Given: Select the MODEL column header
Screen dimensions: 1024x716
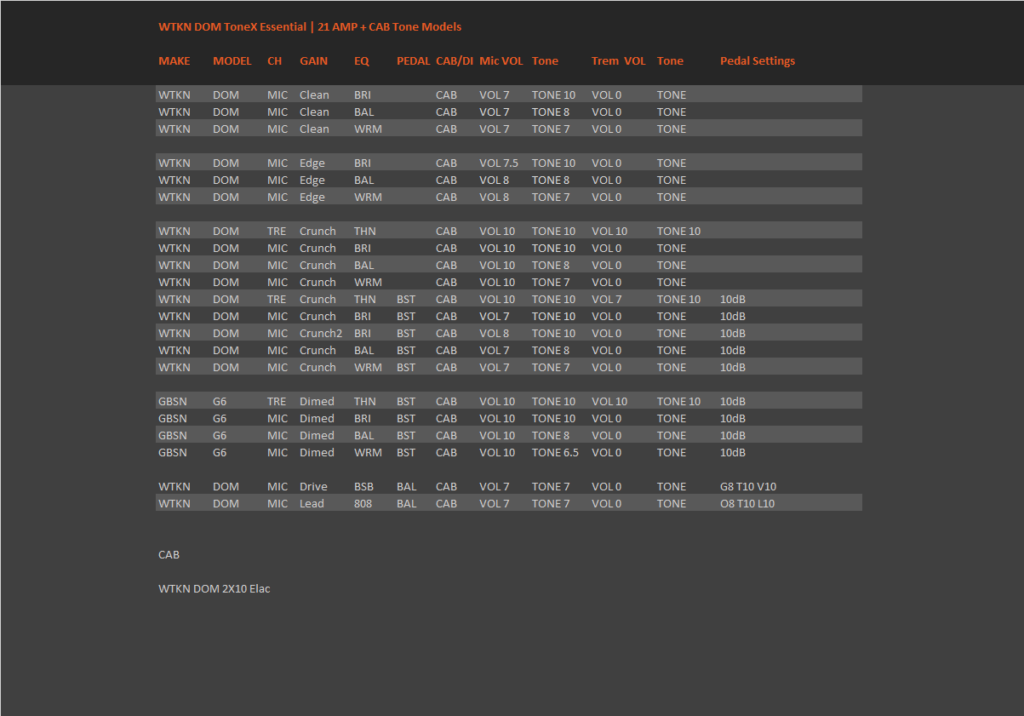Looking at the screenshot, I should [x=232, y=61].
